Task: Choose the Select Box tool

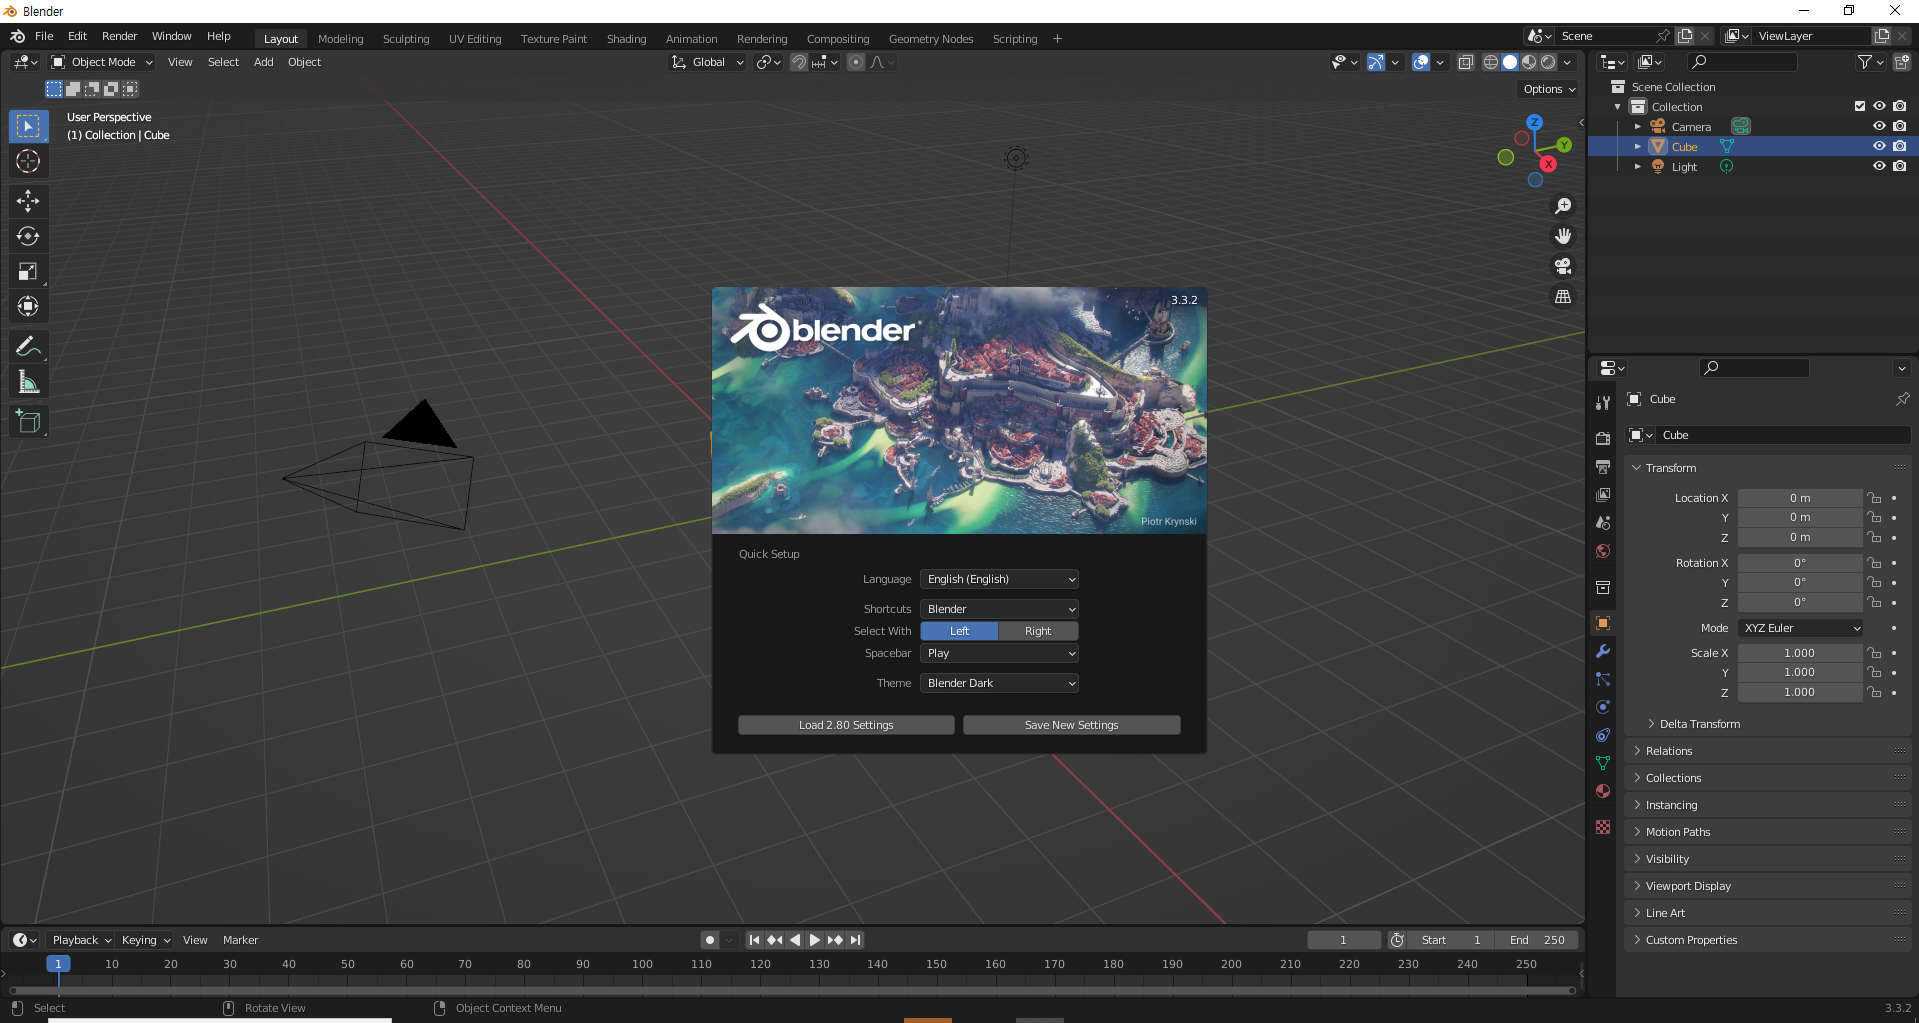Action: (x=28, y=126)
